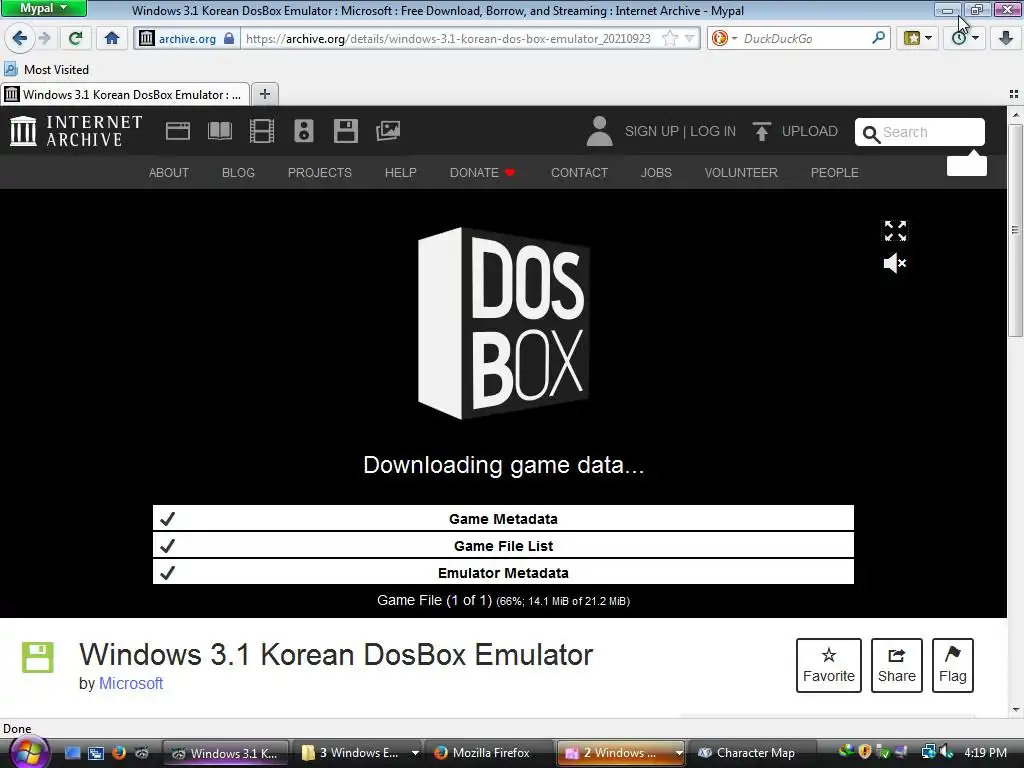Open the PEOPLE menu item
The height and width of the screenshot is (768, 1024).
click(835, 172)
